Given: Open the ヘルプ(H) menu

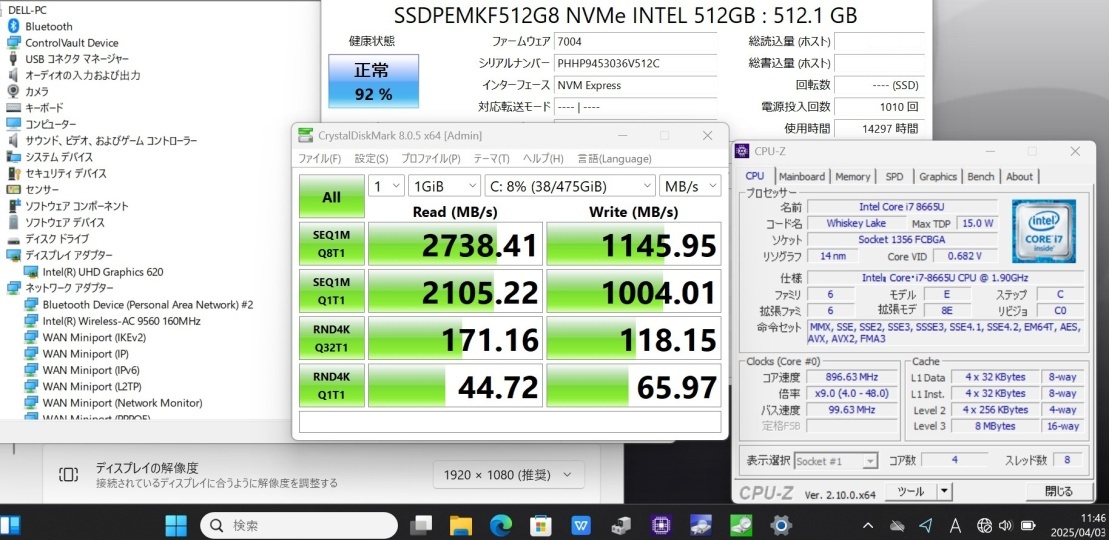Looking at the screenshot, I should (543, 159).
